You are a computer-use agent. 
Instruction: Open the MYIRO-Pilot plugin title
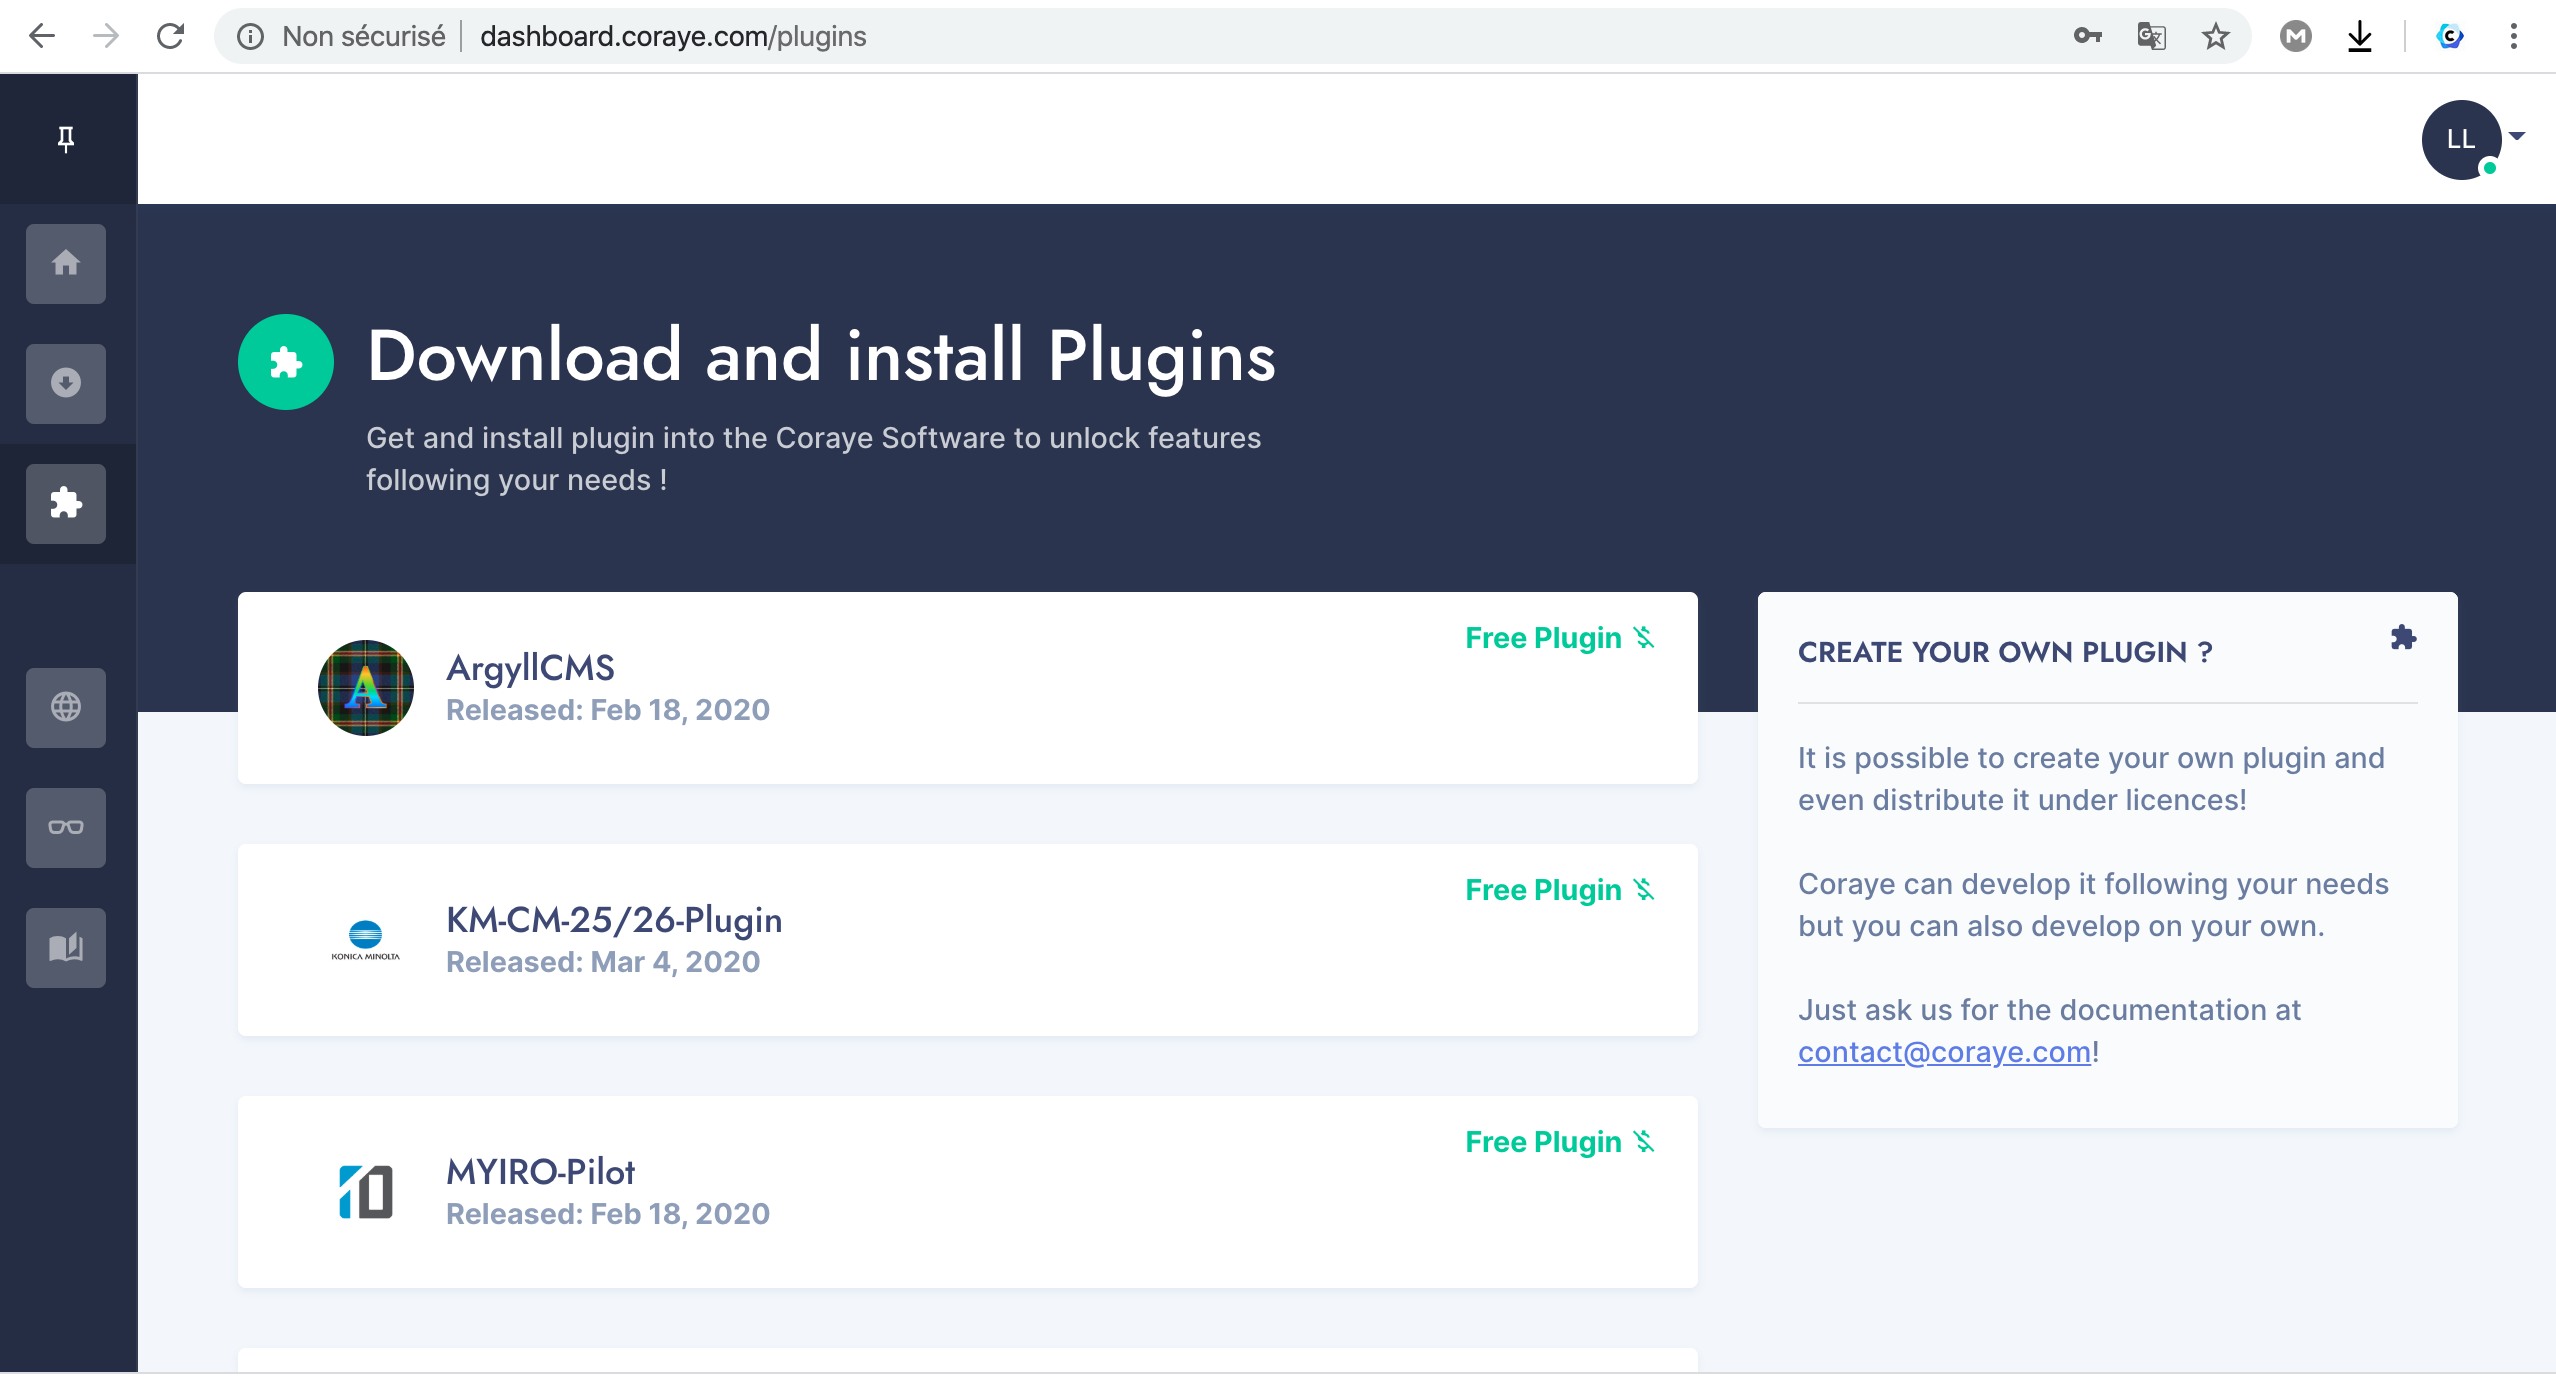coord(540,1172)
